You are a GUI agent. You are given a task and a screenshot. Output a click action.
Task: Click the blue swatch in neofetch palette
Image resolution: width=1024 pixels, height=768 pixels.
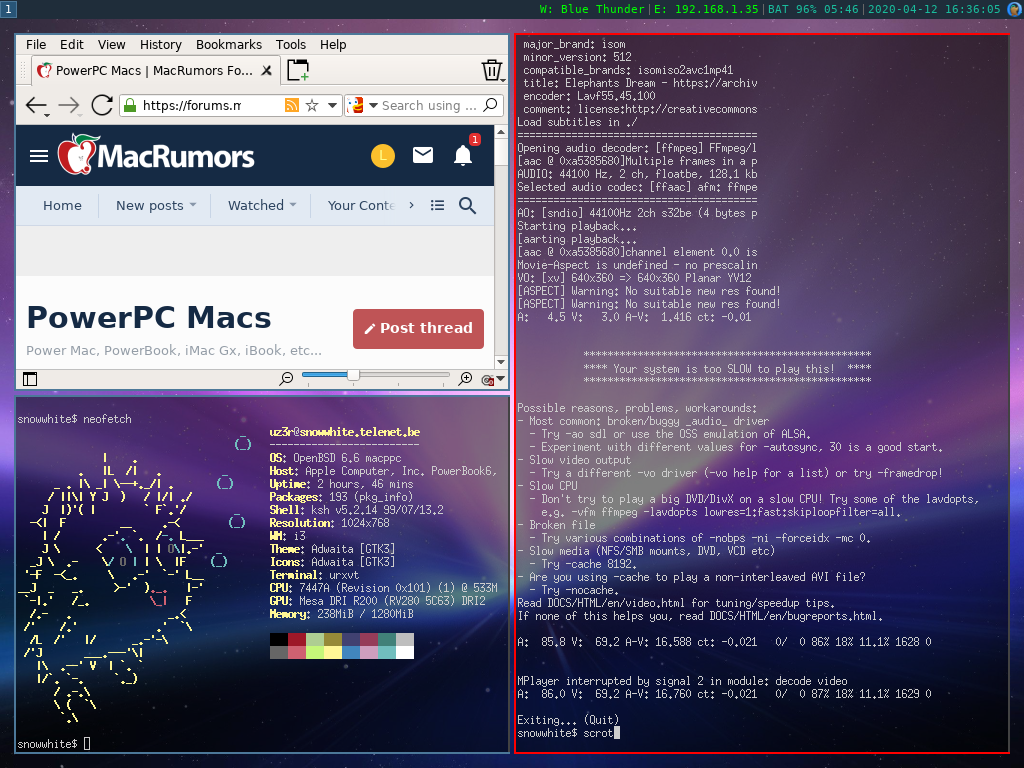[351, 652]
